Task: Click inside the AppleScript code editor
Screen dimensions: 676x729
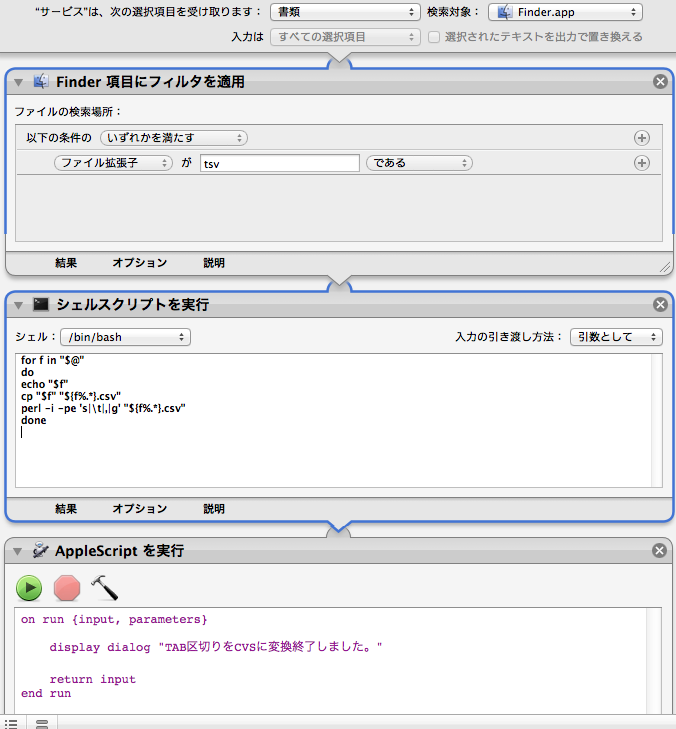Action: point(330,660)
